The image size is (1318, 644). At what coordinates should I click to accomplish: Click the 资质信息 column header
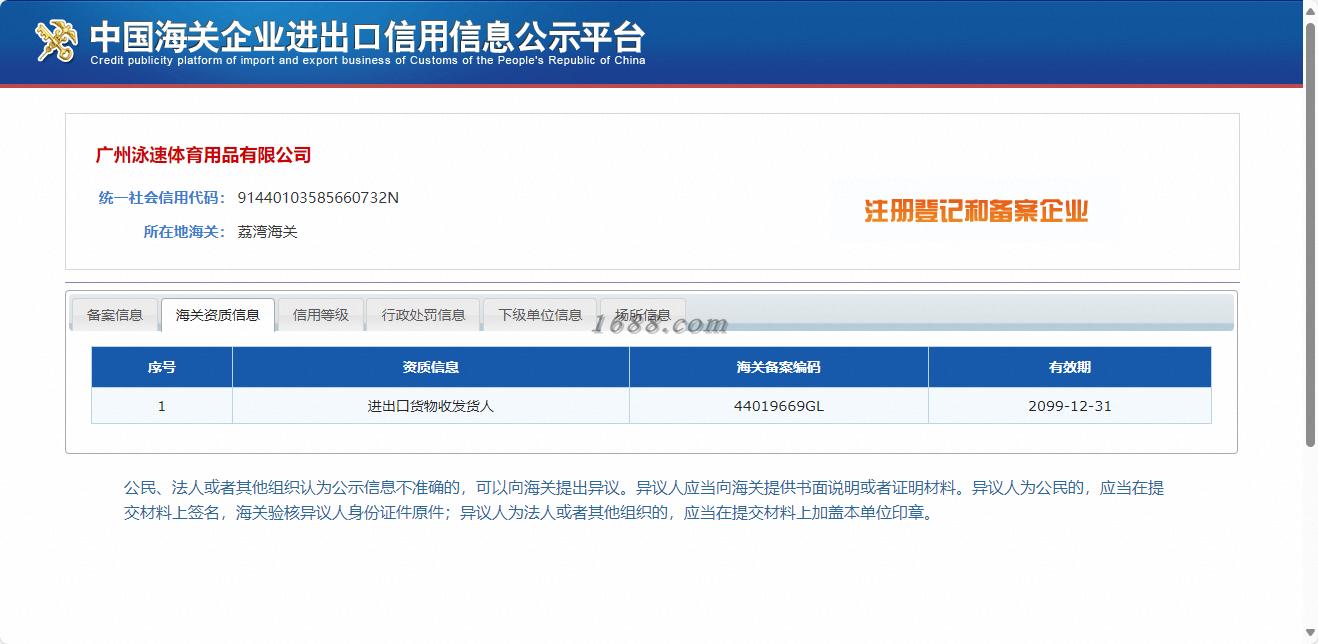431,367
